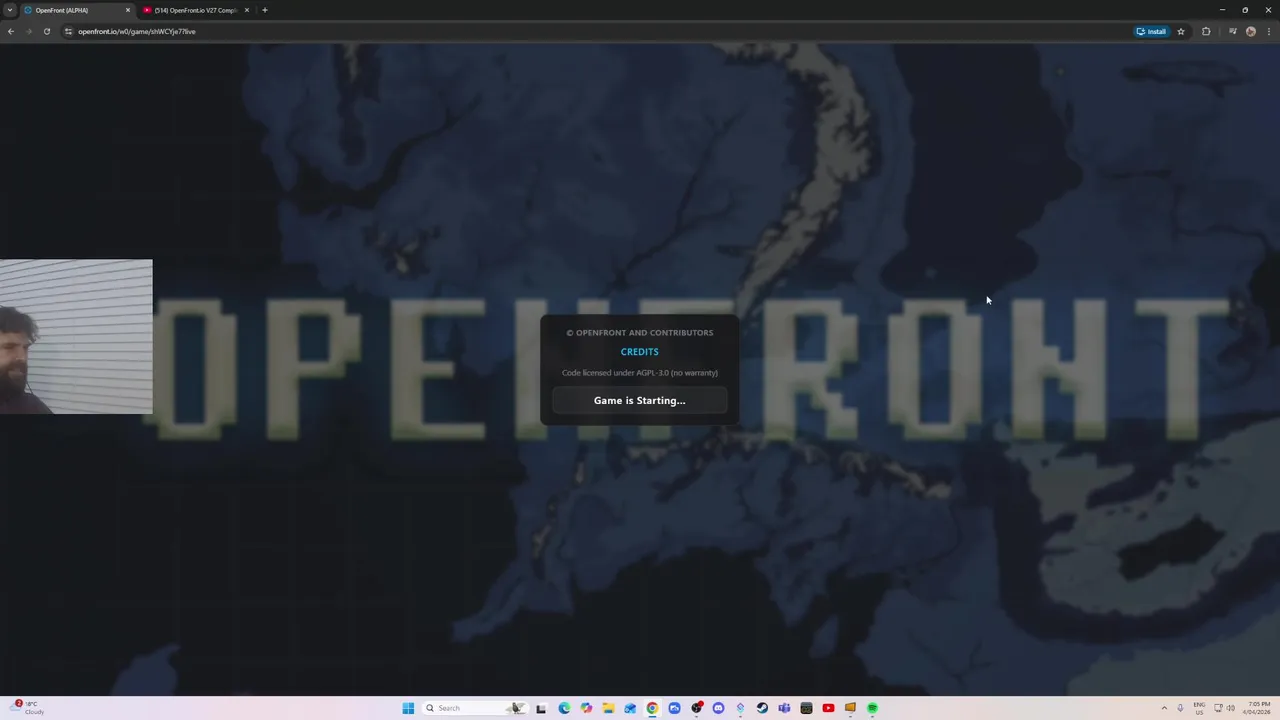Open Spotify from the taskbar
The image size is (1280, 720).
872,708
